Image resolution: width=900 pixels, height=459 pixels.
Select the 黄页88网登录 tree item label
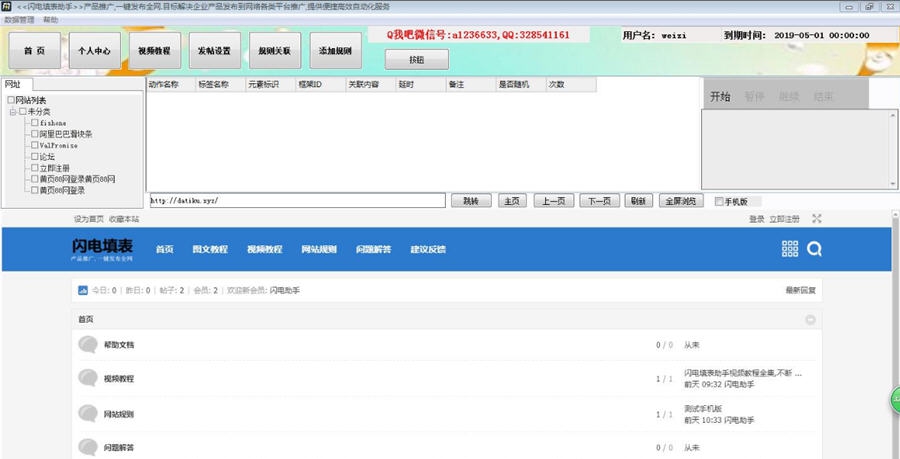click(62, 190)
